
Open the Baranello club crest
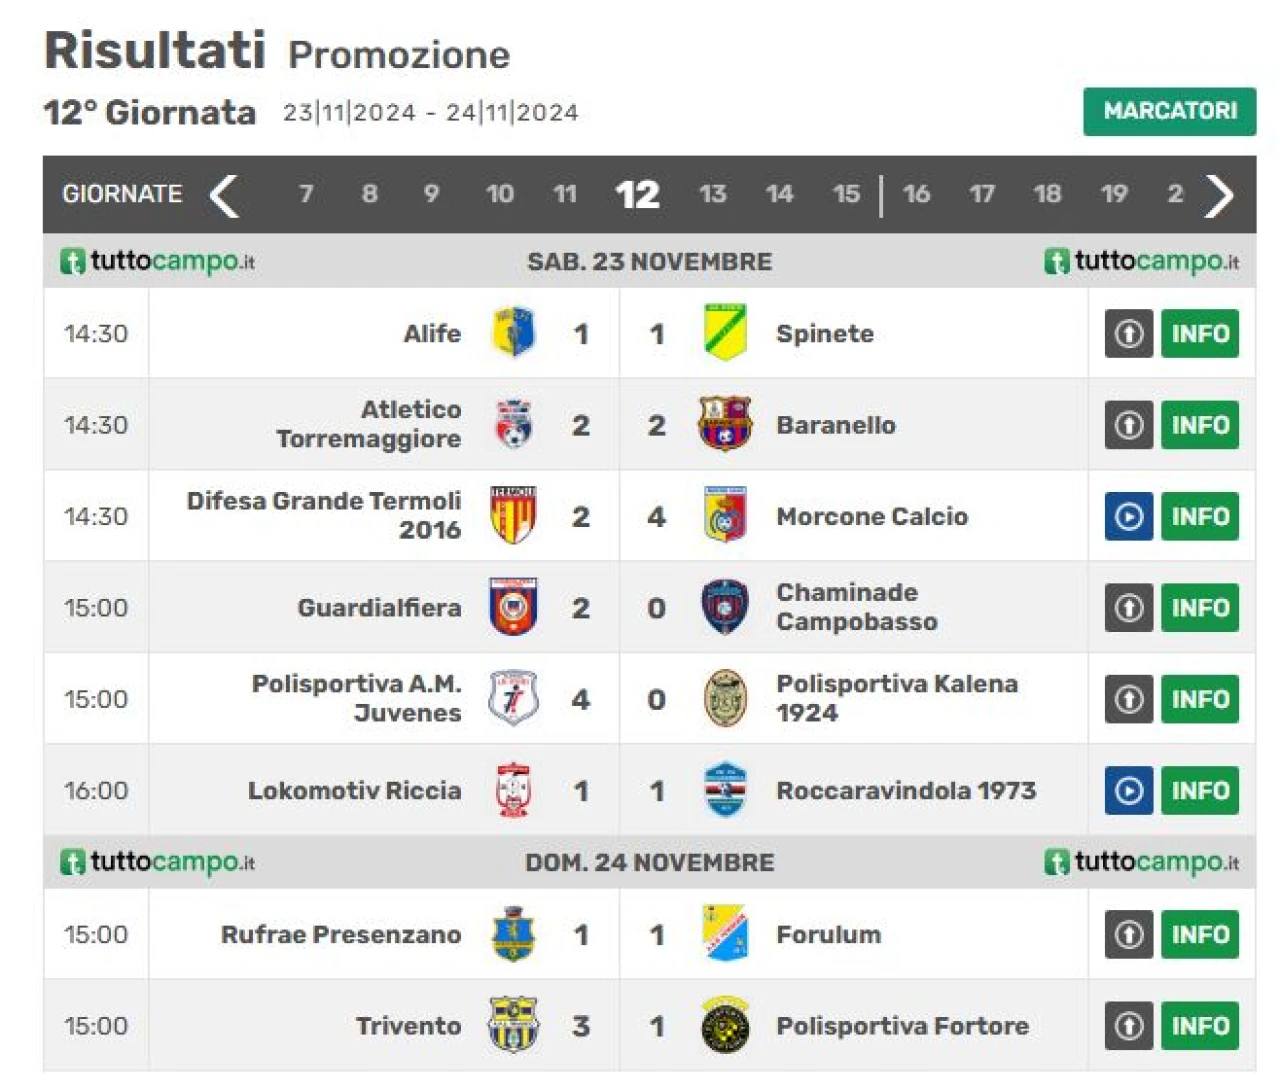[x=725, y=424]
